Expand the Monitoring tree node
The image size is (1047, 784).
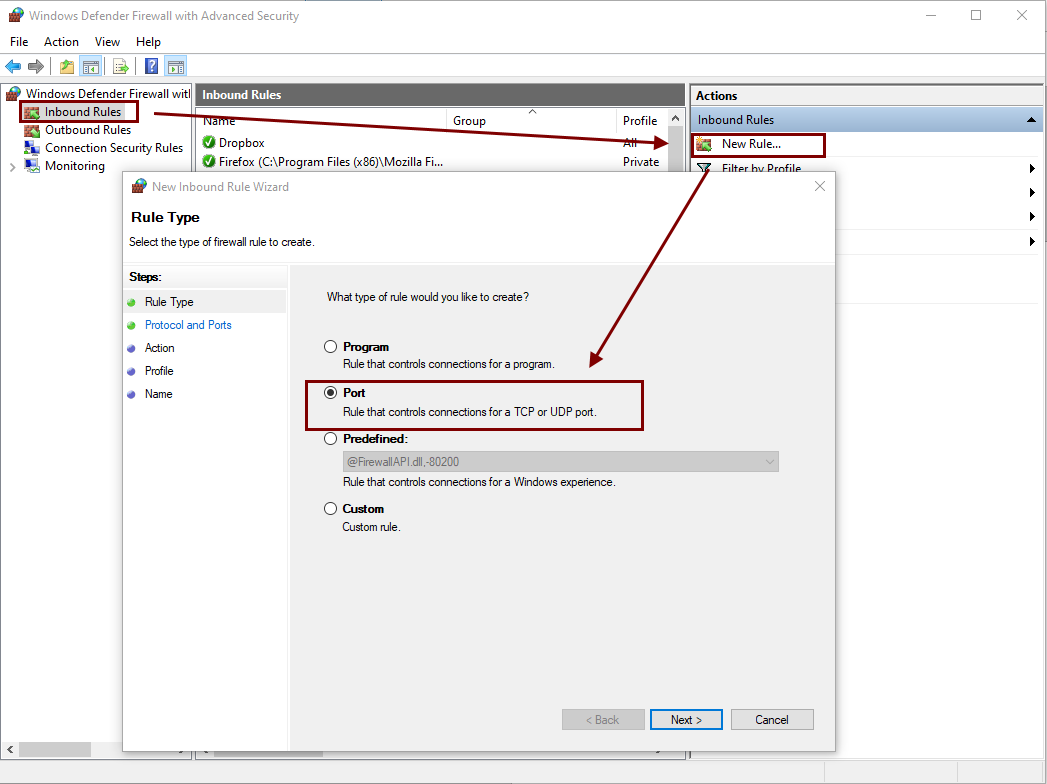tap(12, 166)
